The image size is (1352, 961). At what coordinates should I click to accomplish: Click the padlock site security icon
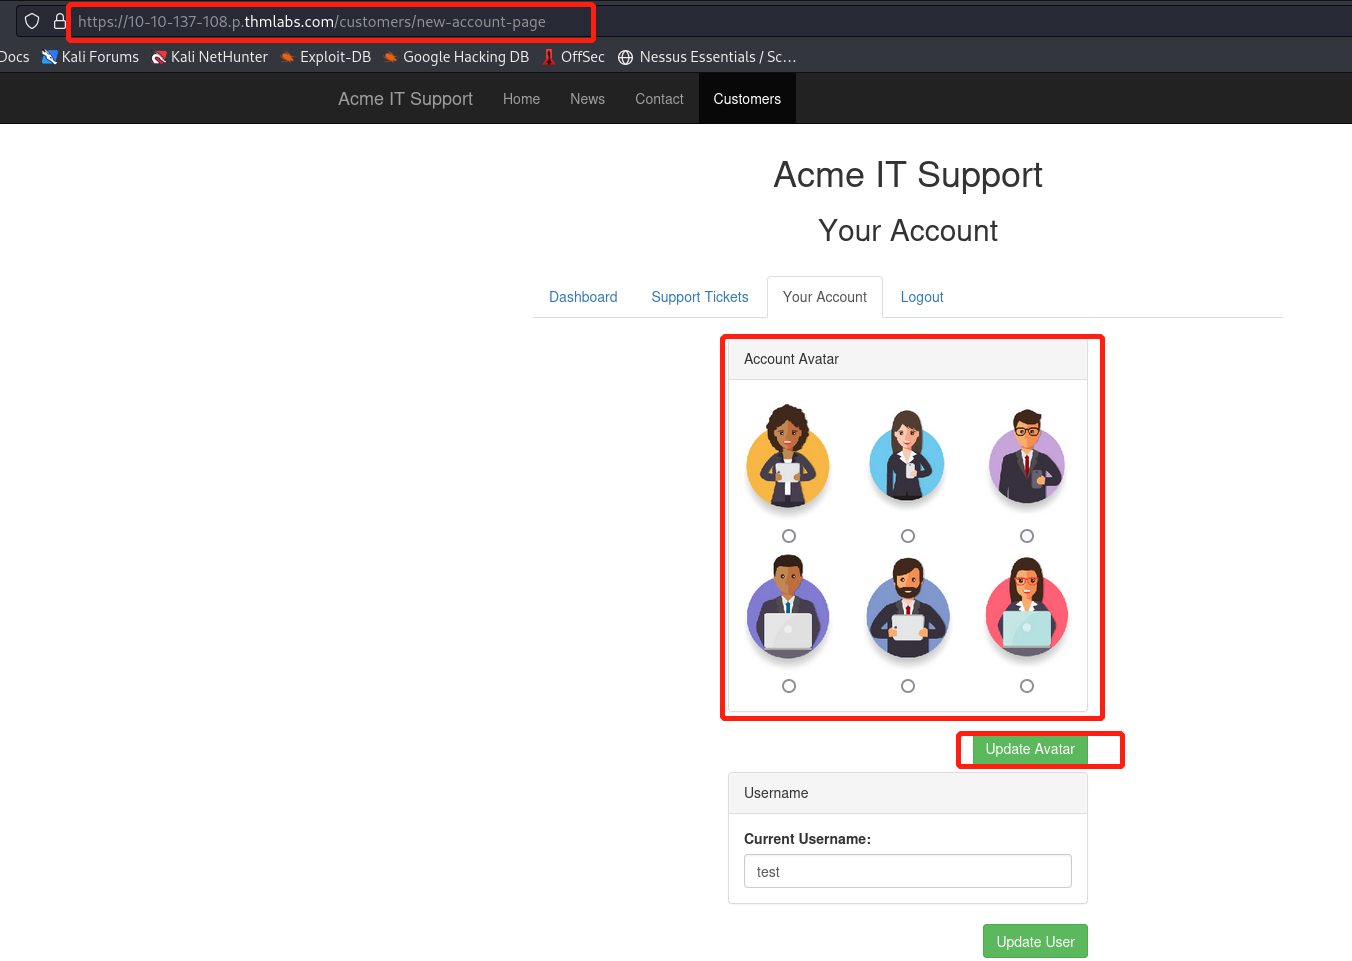coord(59,21)
